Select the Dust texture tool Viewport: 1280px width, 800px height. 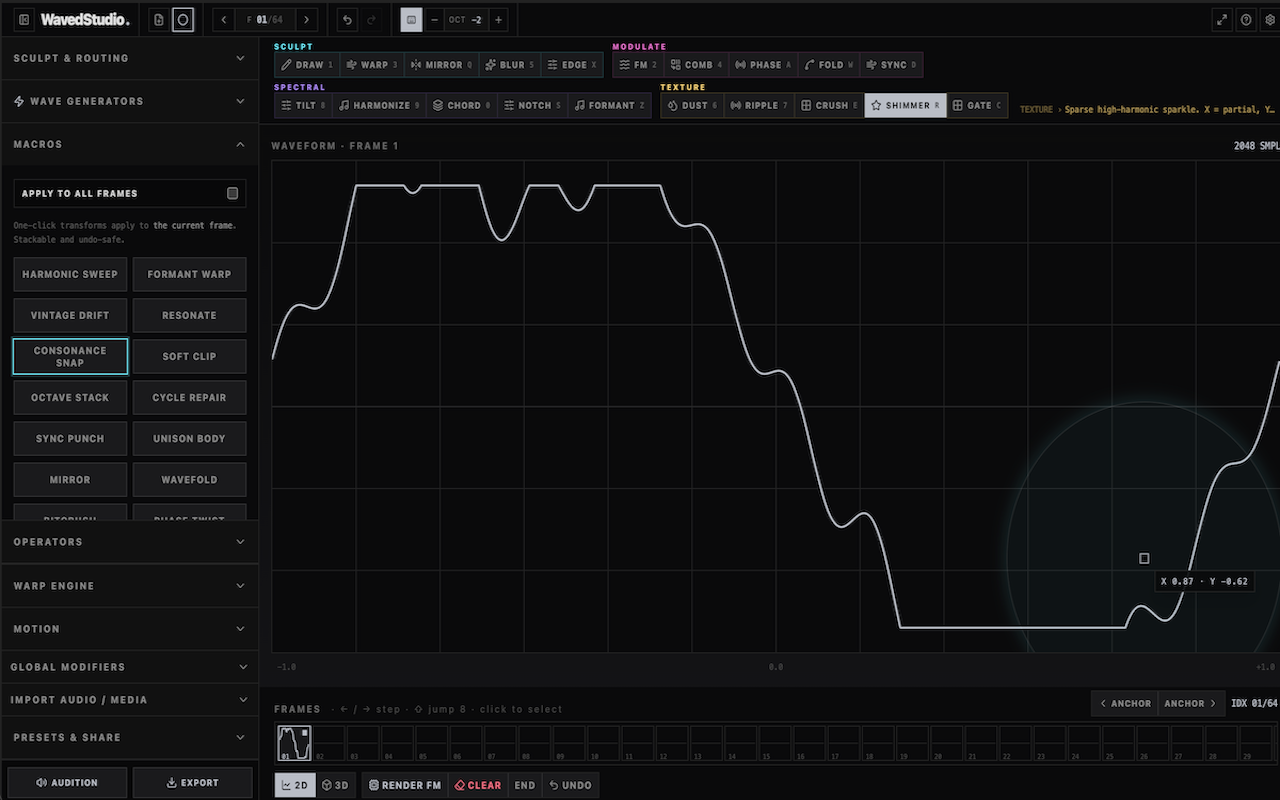click(x=693, y=105)
